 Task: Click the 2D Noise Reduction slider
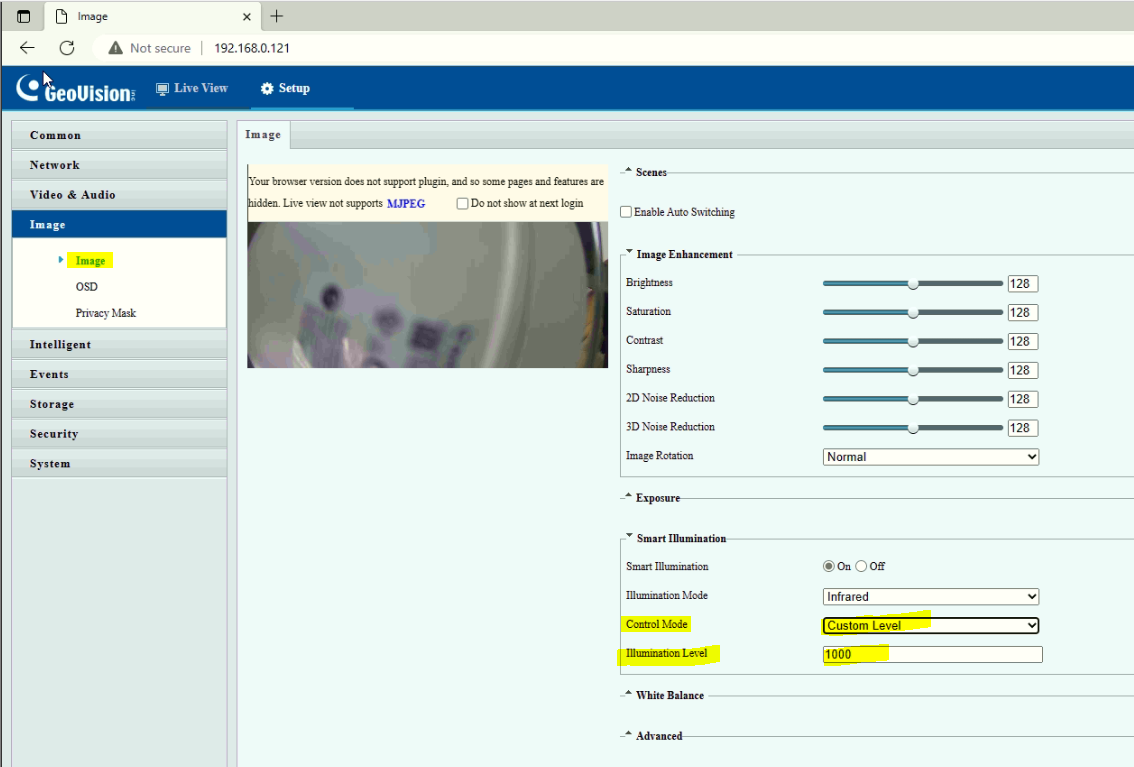point(913,399)
